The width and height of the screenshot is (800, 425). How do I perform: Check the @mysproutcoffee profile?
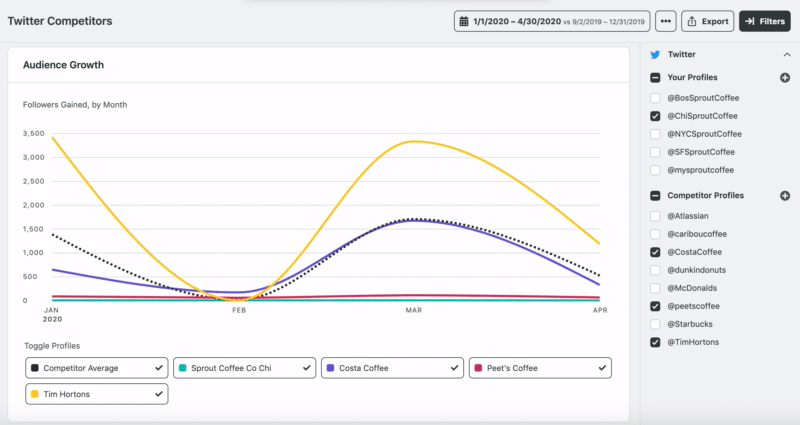[x=655, y=170]
